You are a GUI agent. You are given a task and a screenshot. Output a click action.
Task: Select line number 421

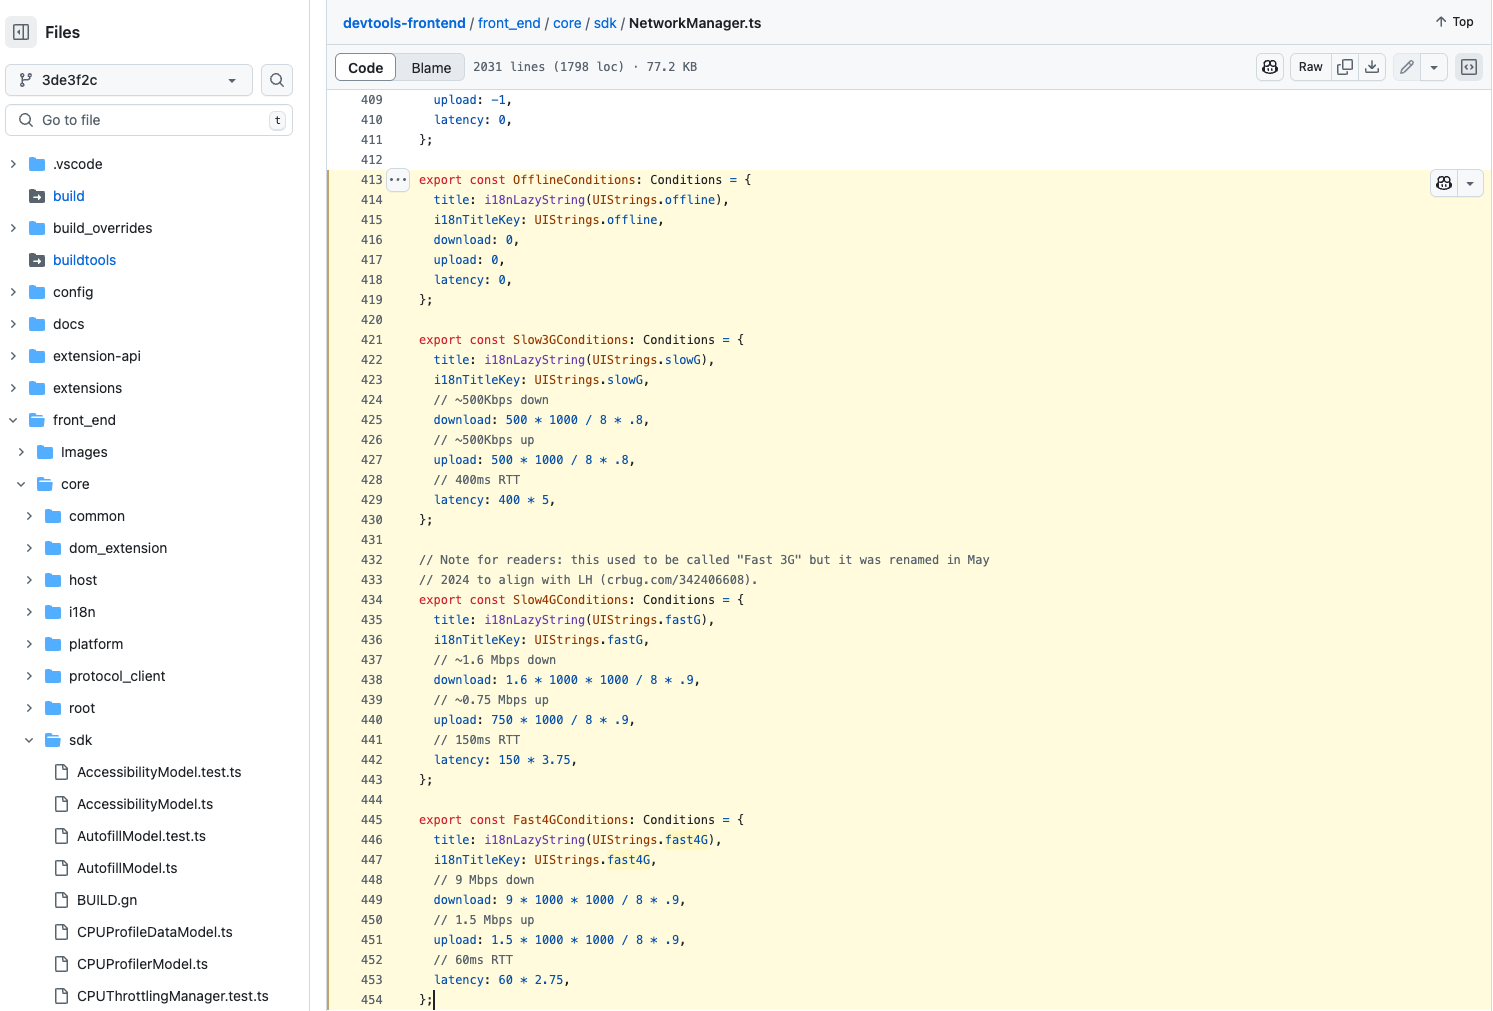coord(371,340)
